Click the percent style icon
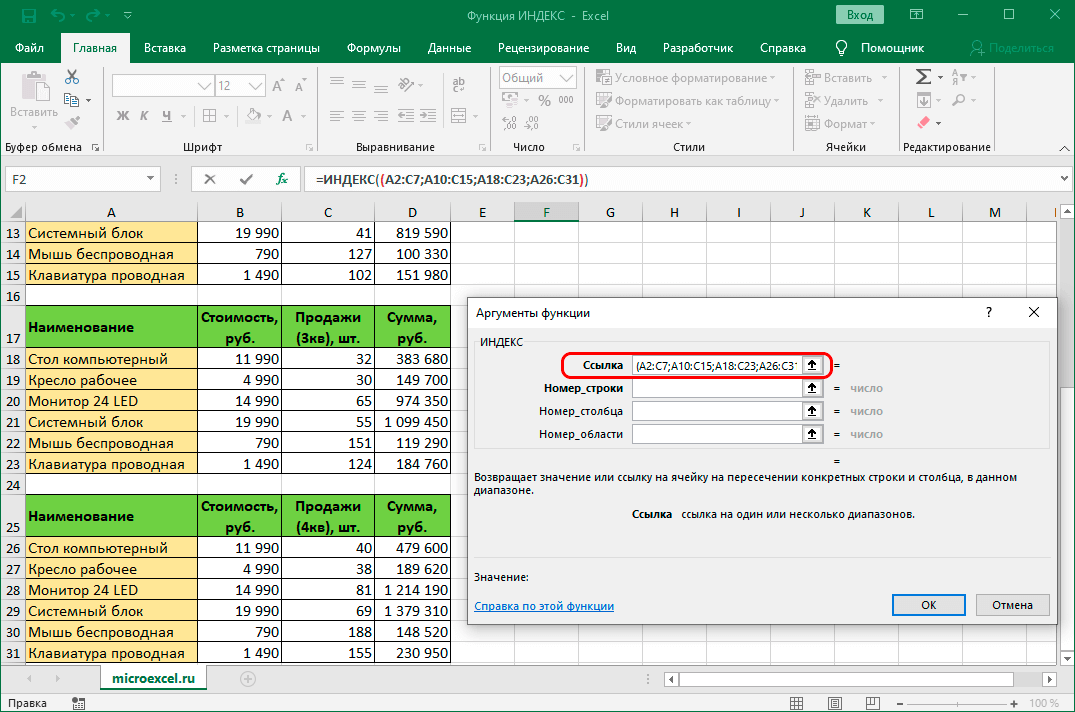This screenshot has height=712, width=1075. click(544, 101)
